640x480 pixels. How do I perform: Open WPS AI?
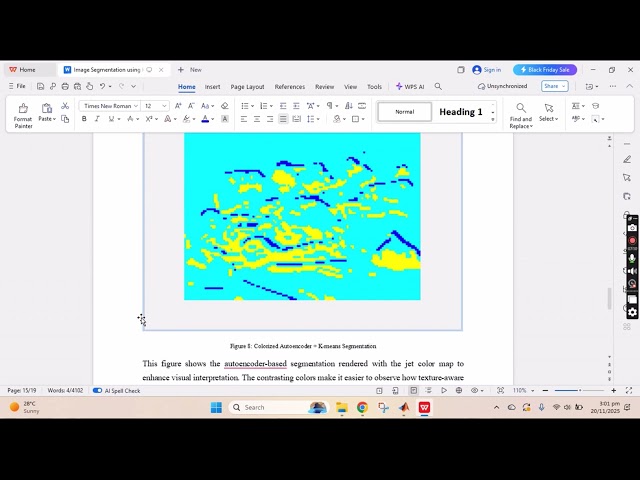[410, 87]
